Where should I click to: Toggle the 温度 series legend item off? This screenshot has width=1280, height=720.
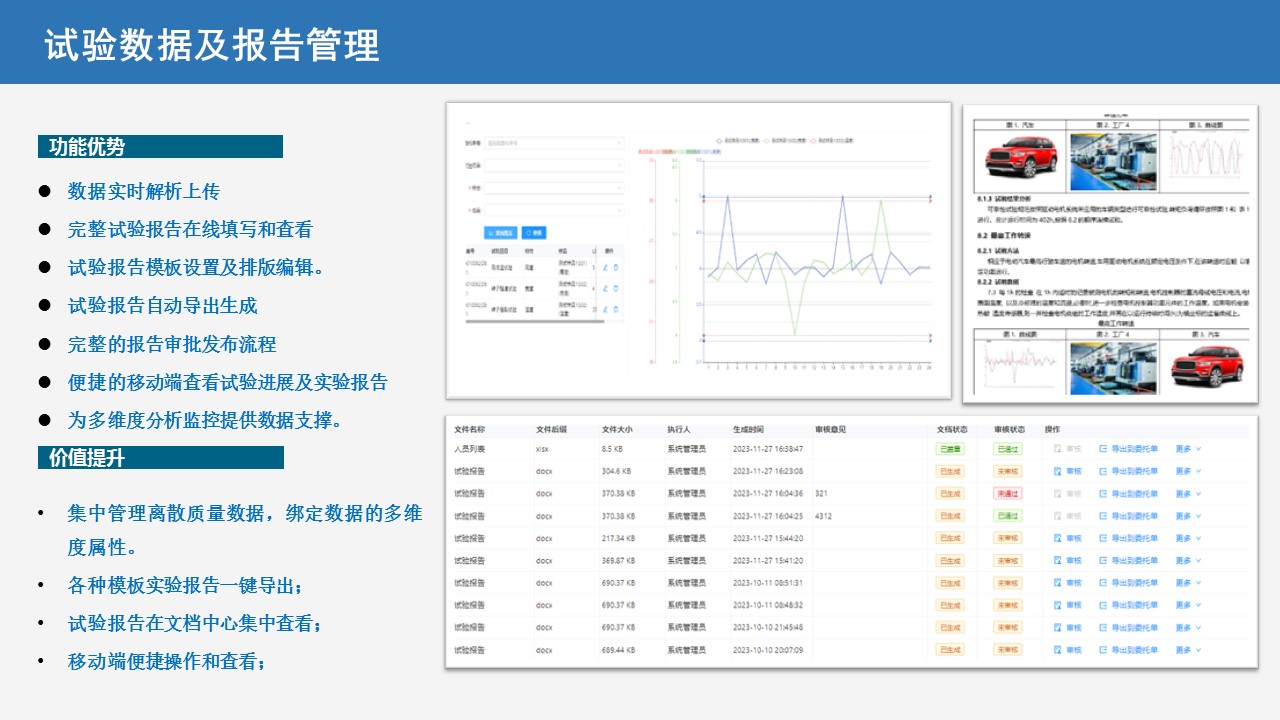pos(812,141)
